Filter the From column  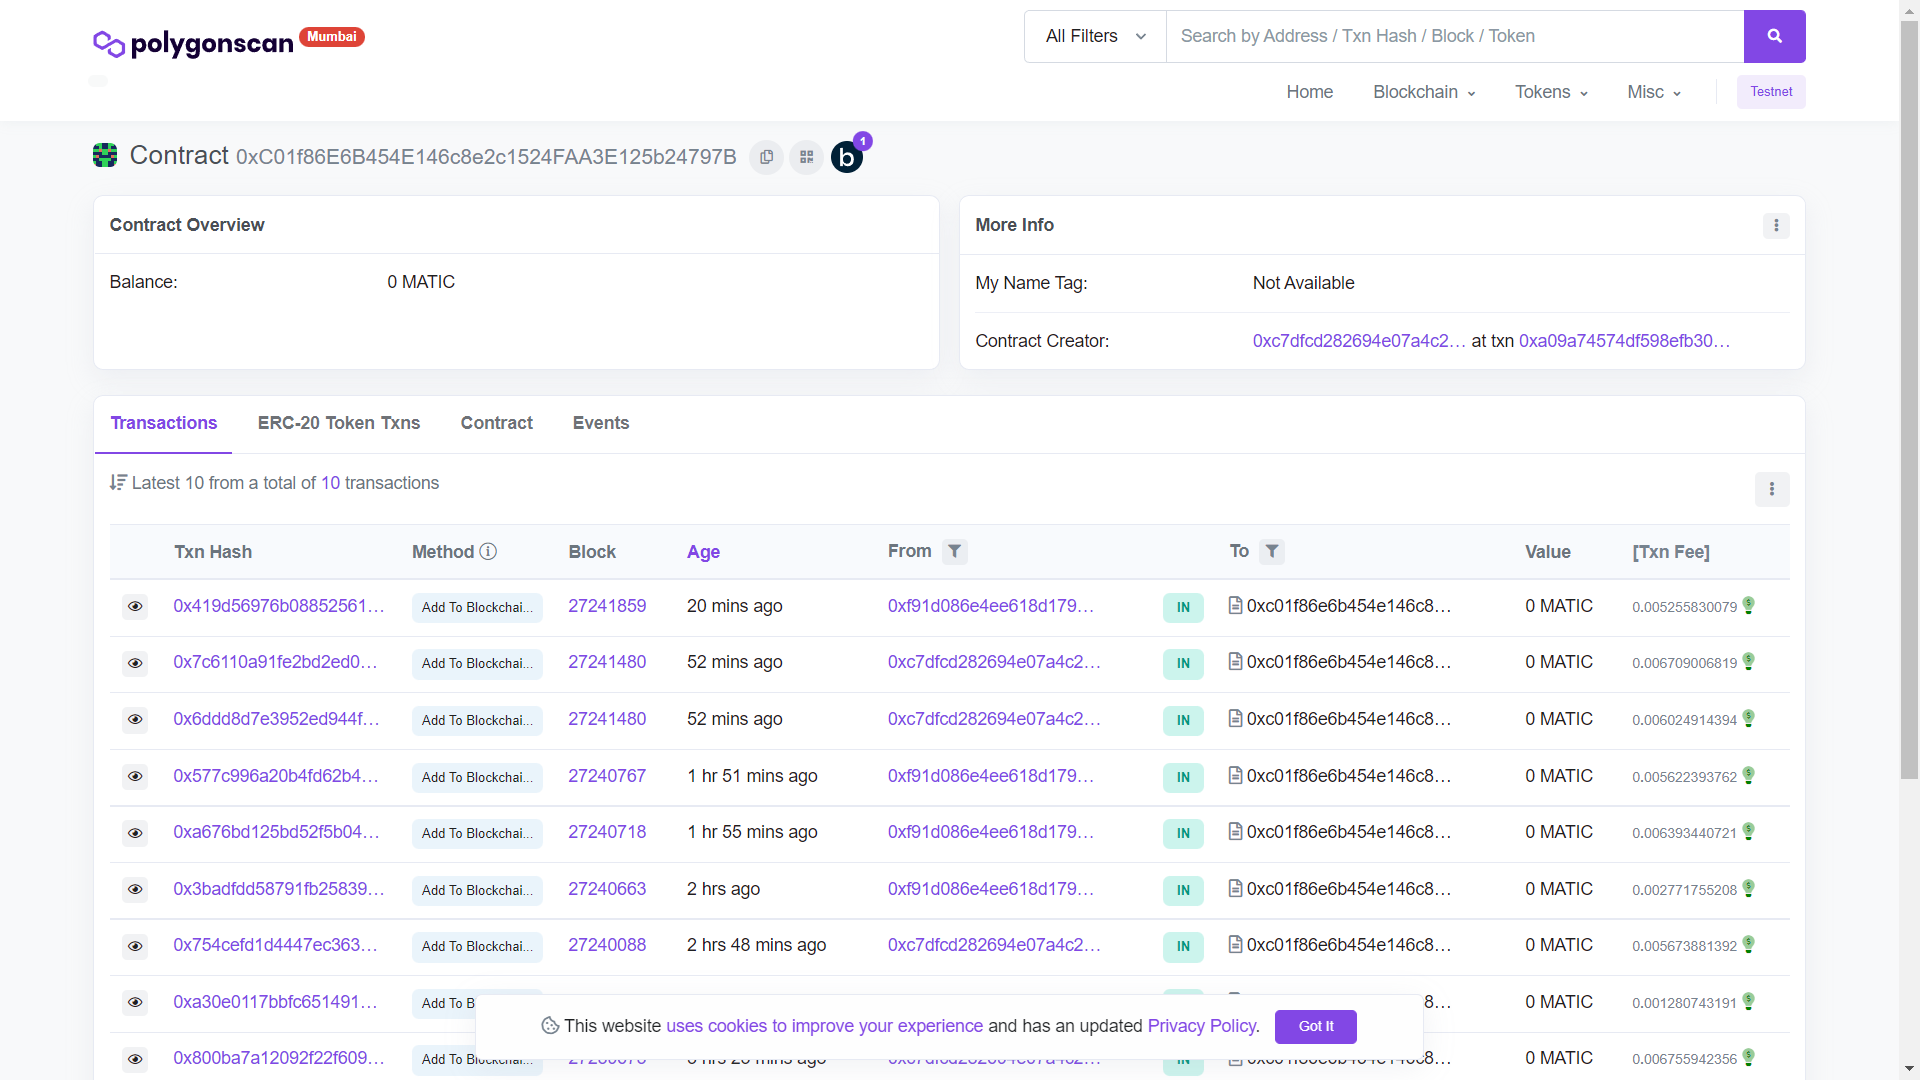[954, 551]
